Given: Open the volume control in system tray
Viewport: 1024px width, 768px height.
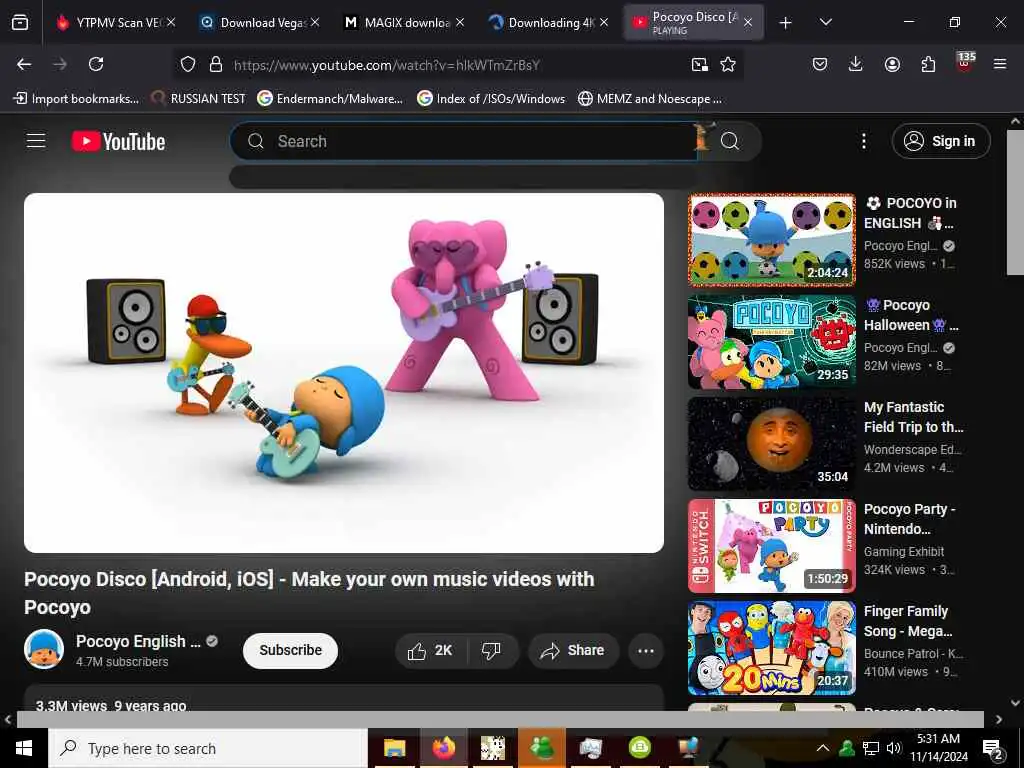Looking at the screenshot, I should pyautogui.click(x=893, y=748).
